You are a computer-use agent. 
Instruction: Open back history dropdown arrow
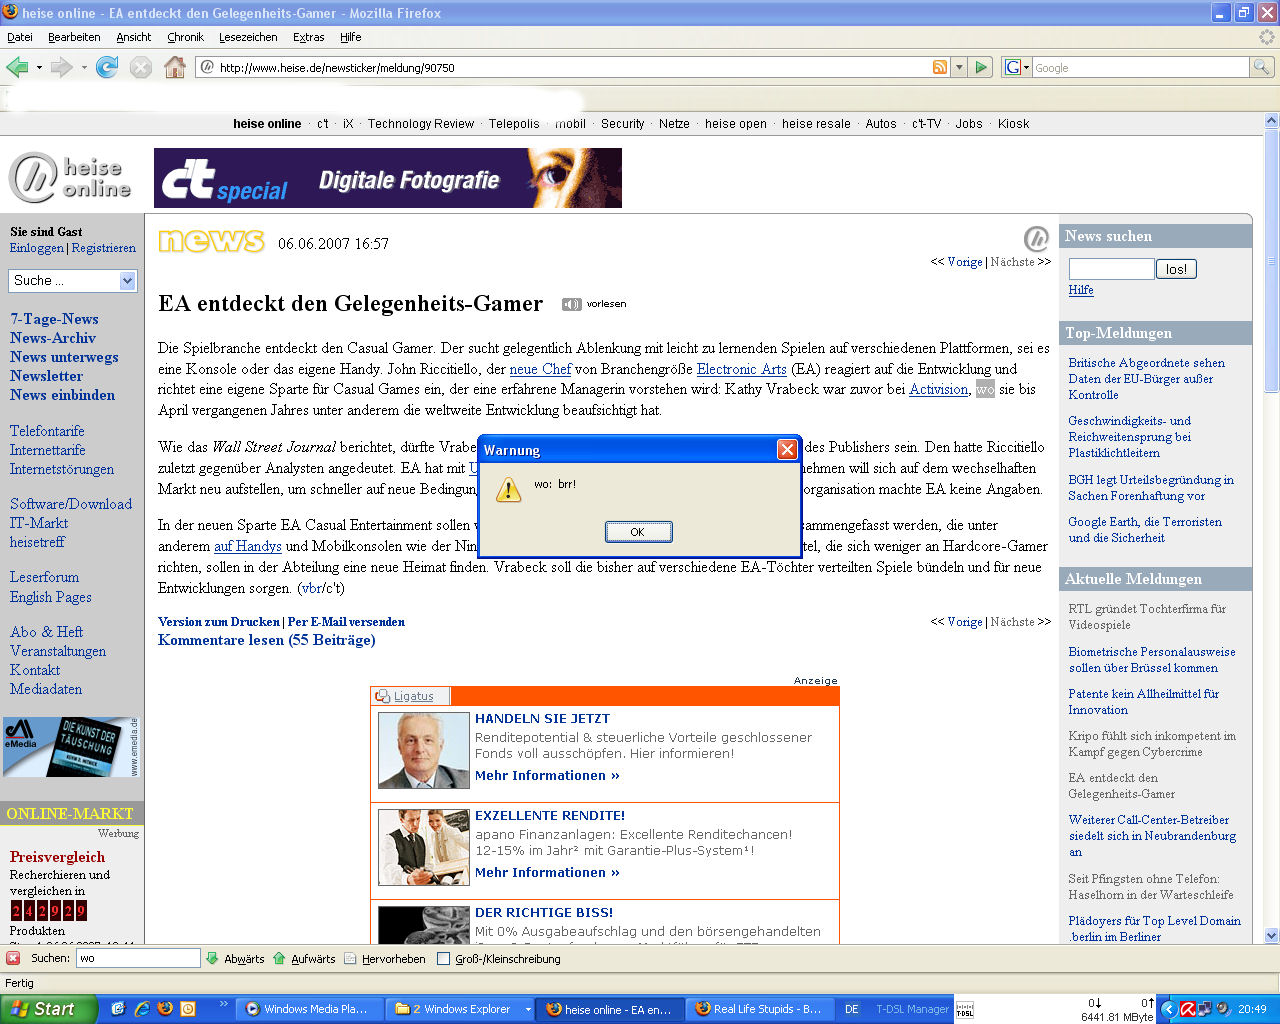click(39, 68)
